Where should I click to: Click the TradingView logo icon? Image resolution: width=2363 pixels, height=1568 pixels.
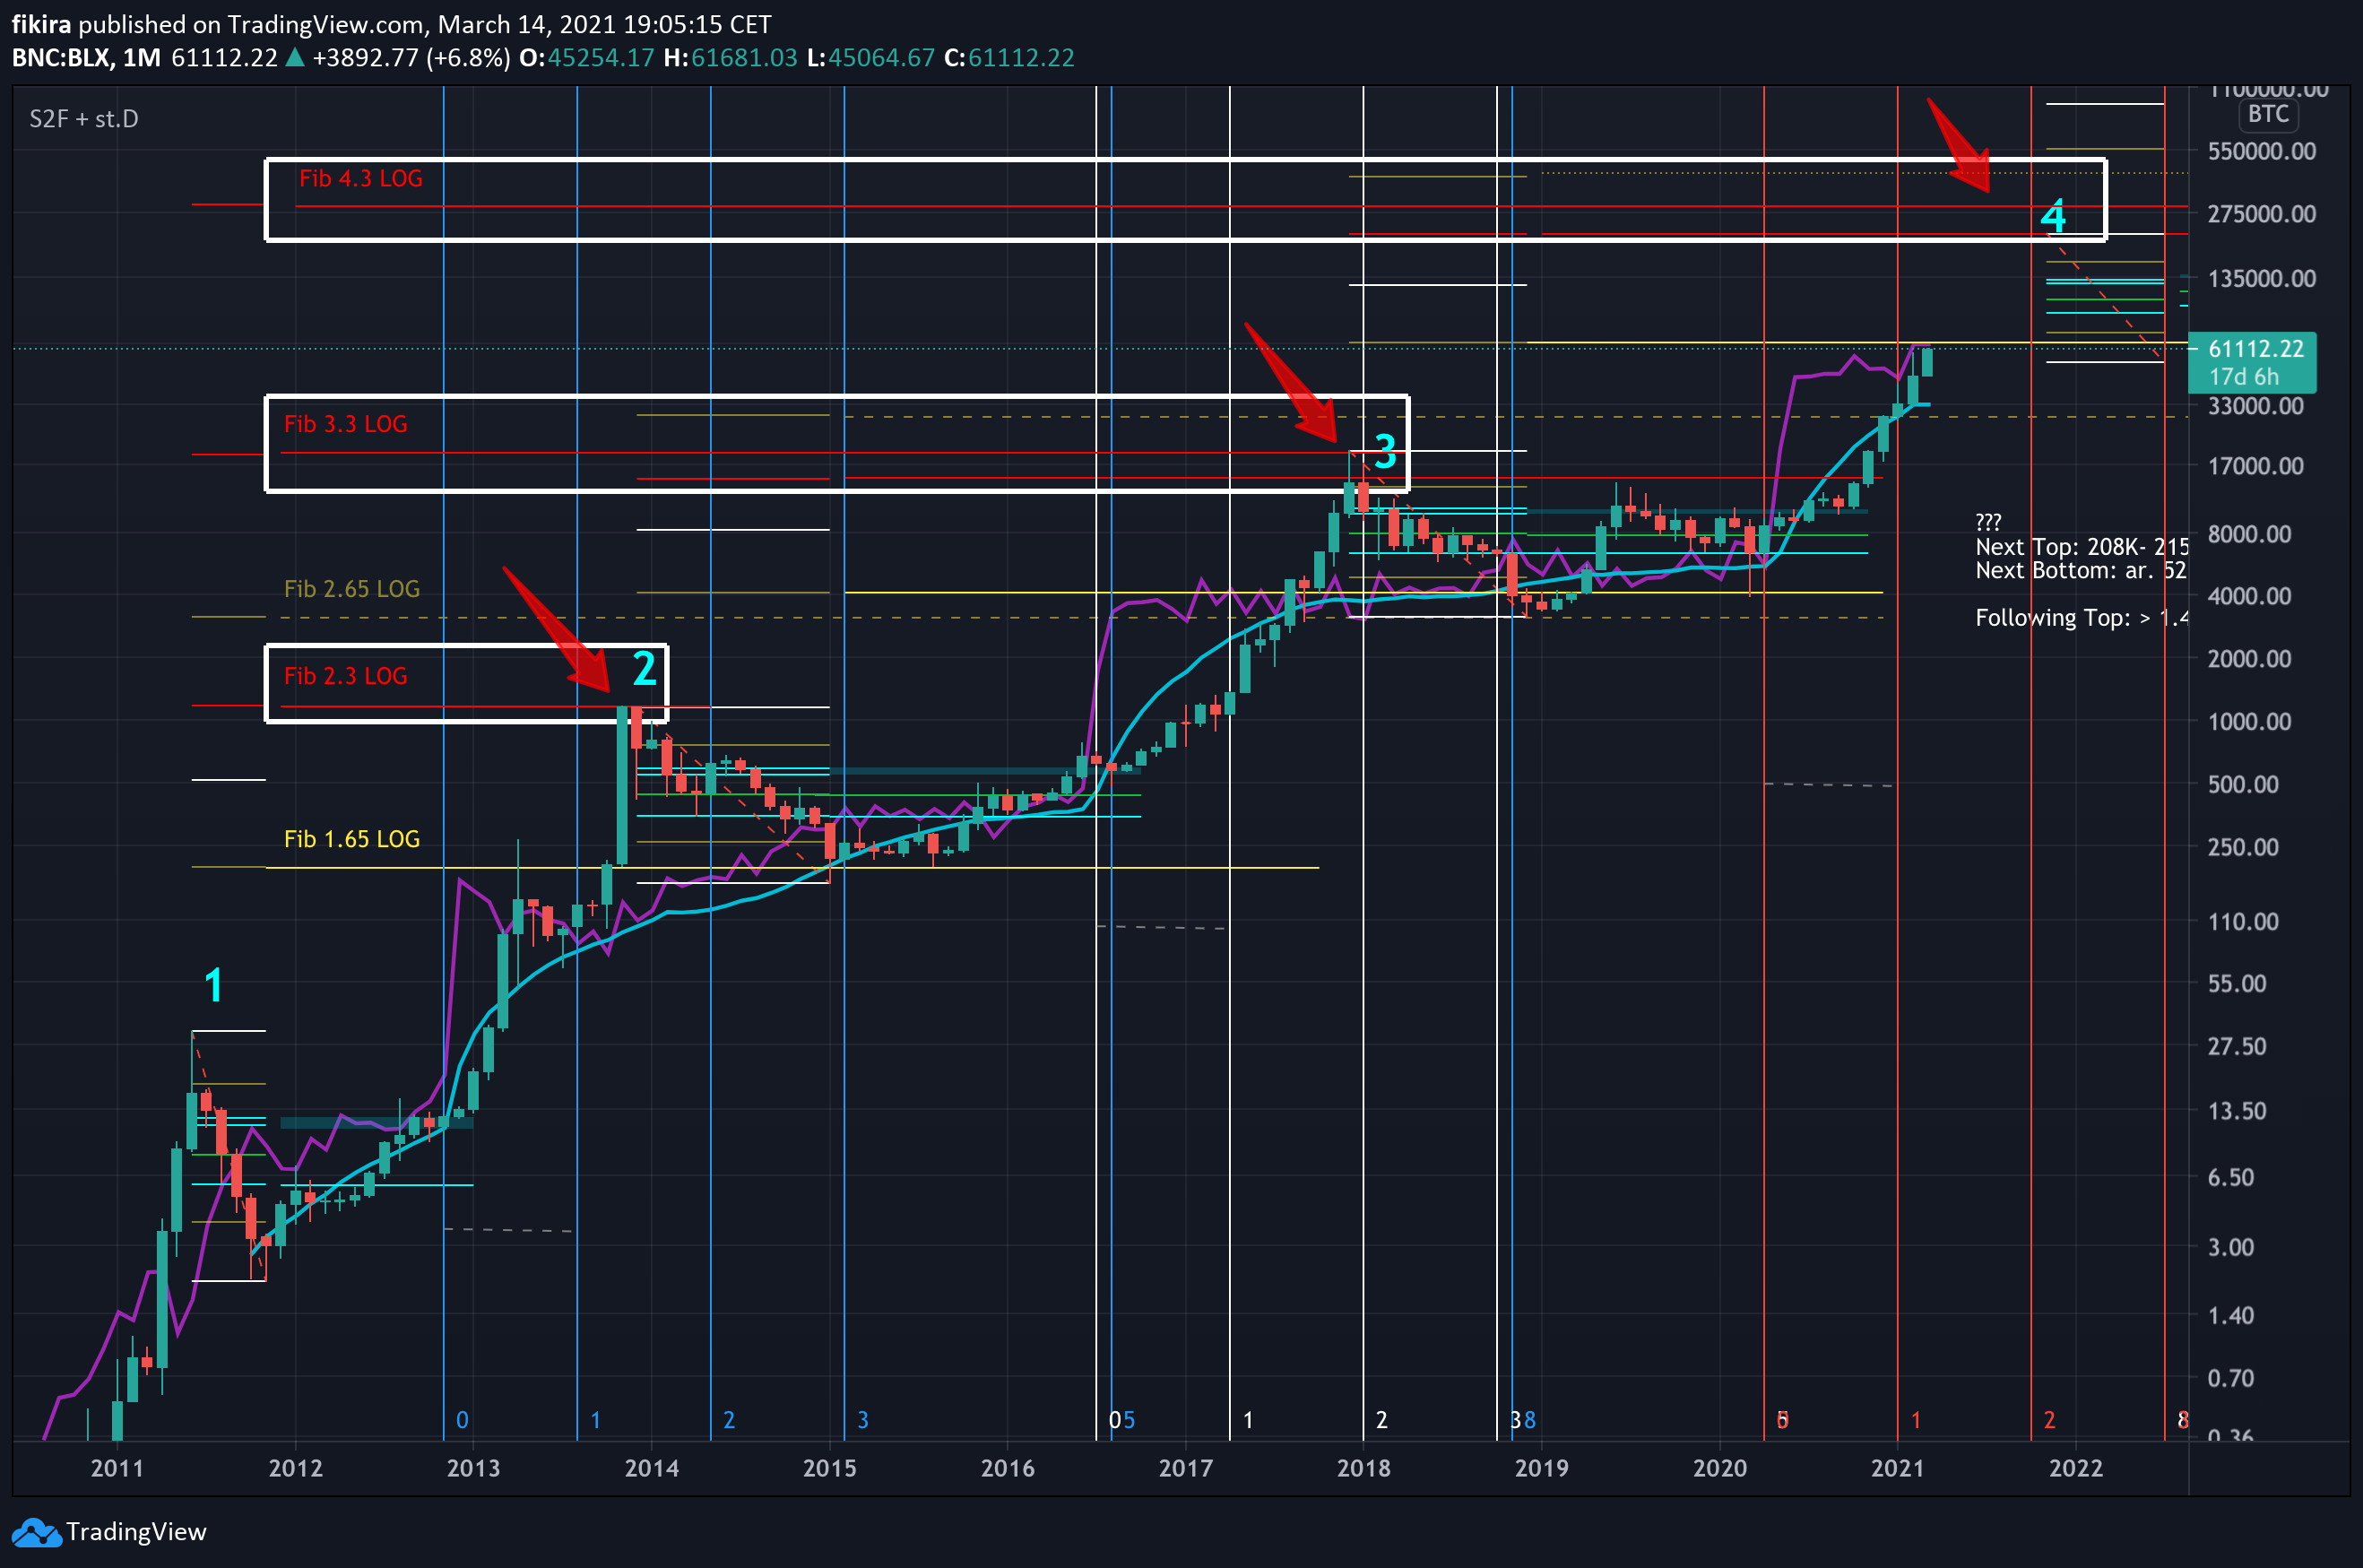coord(36,1532)
